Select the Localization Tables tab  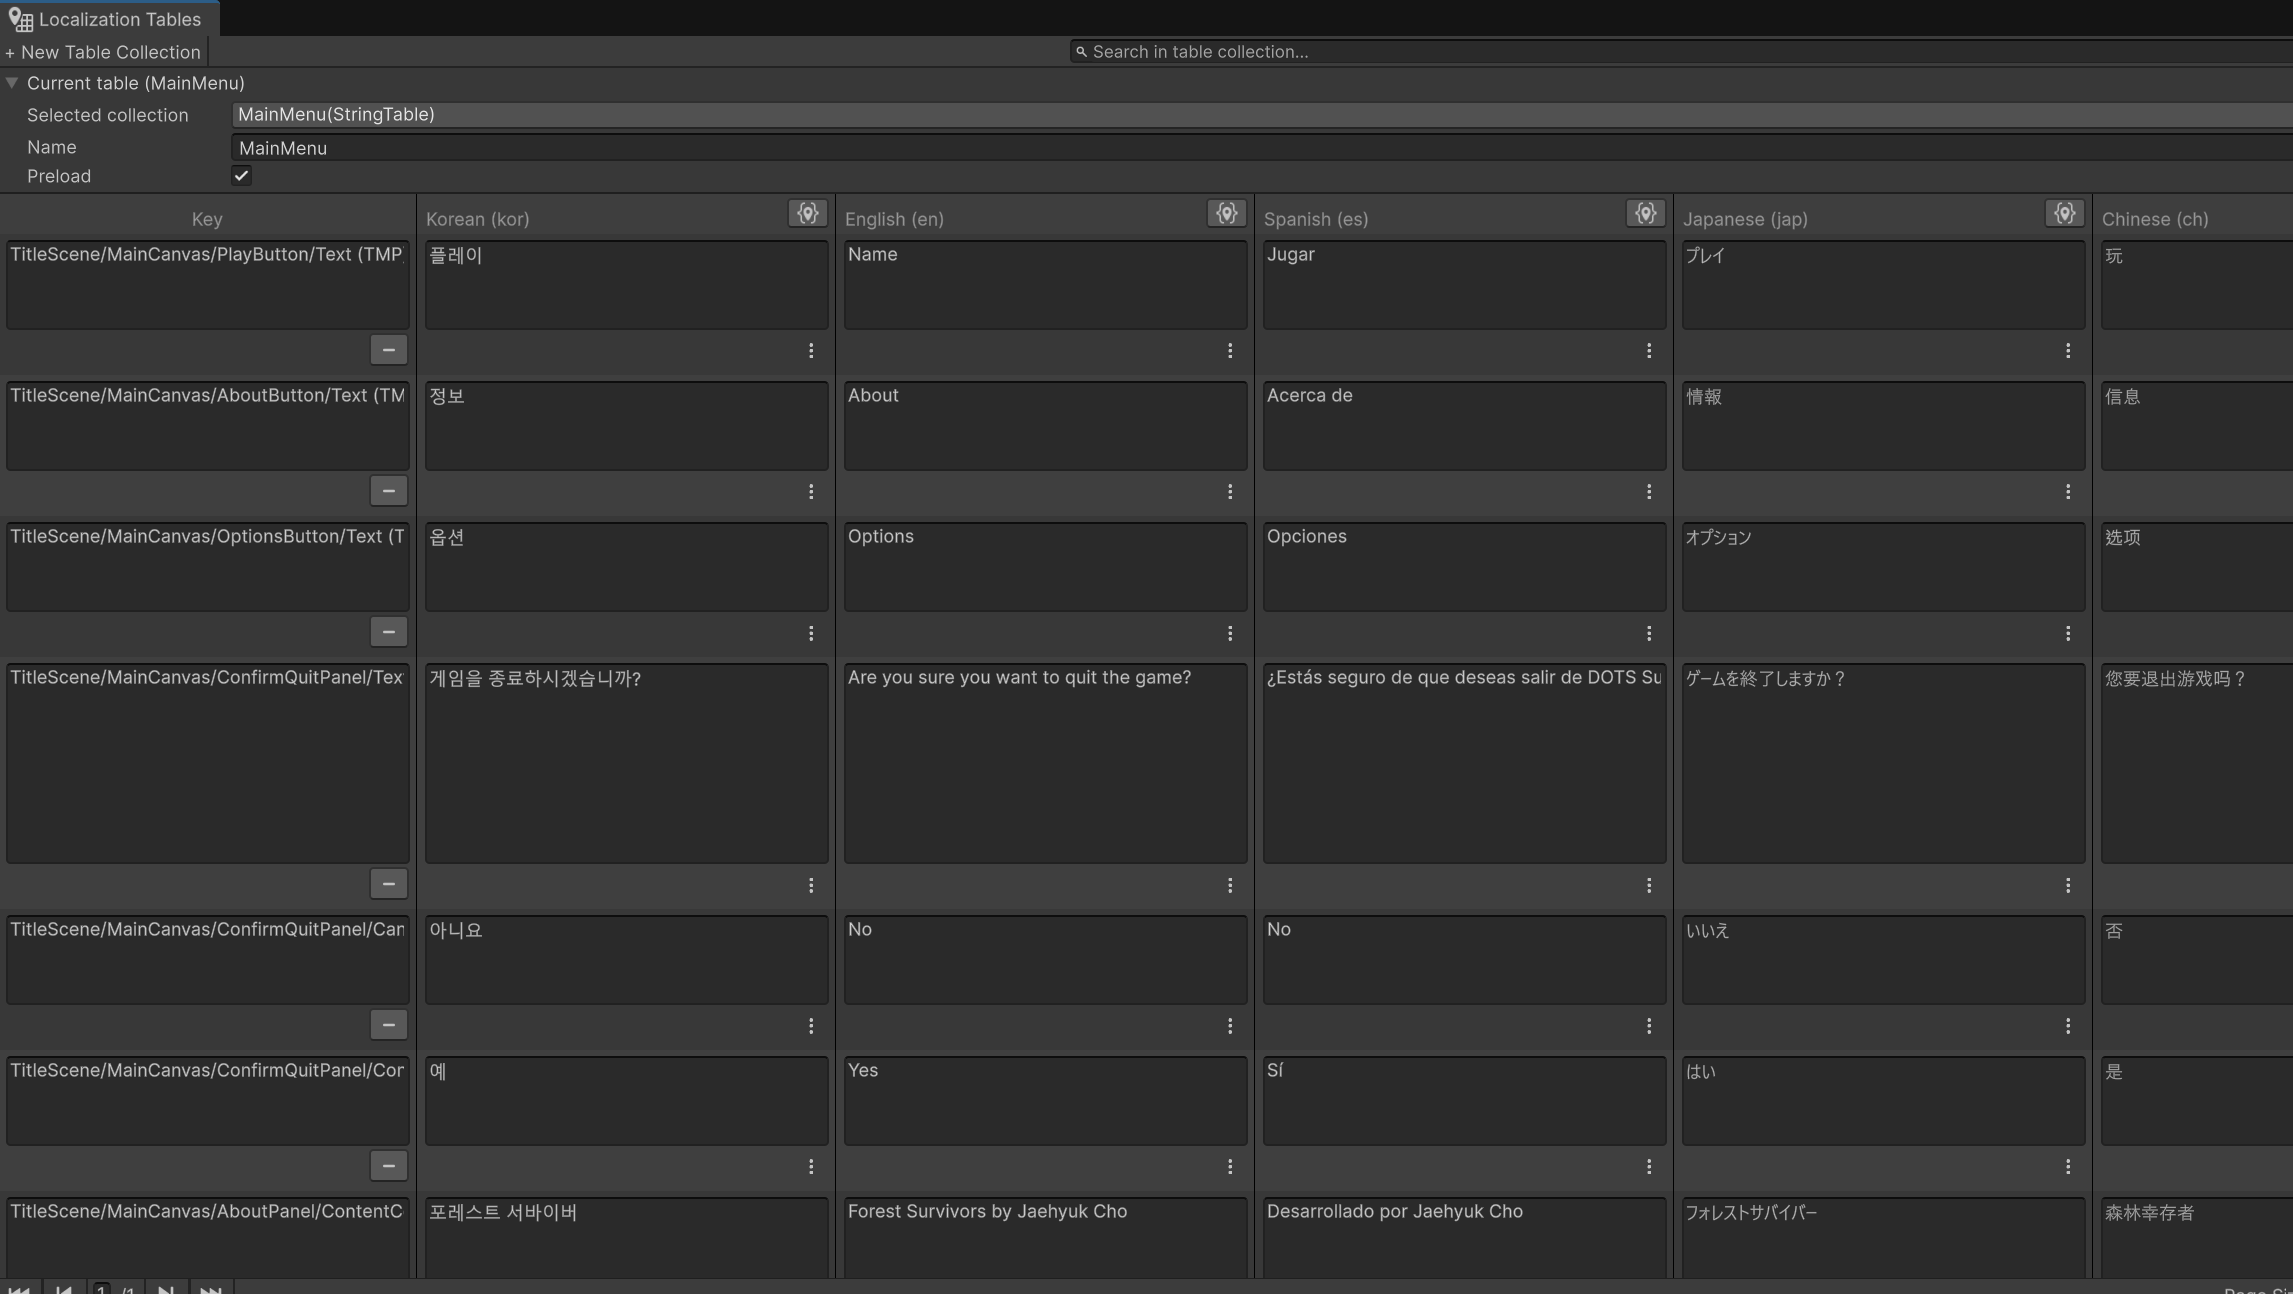click(108, 19)
